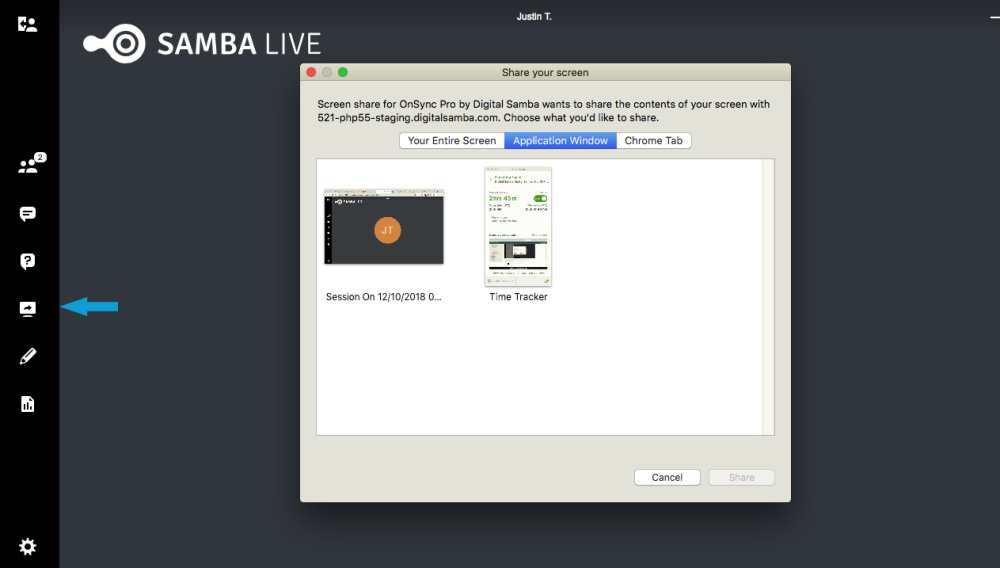Close the Share your screen dialog

311,72
